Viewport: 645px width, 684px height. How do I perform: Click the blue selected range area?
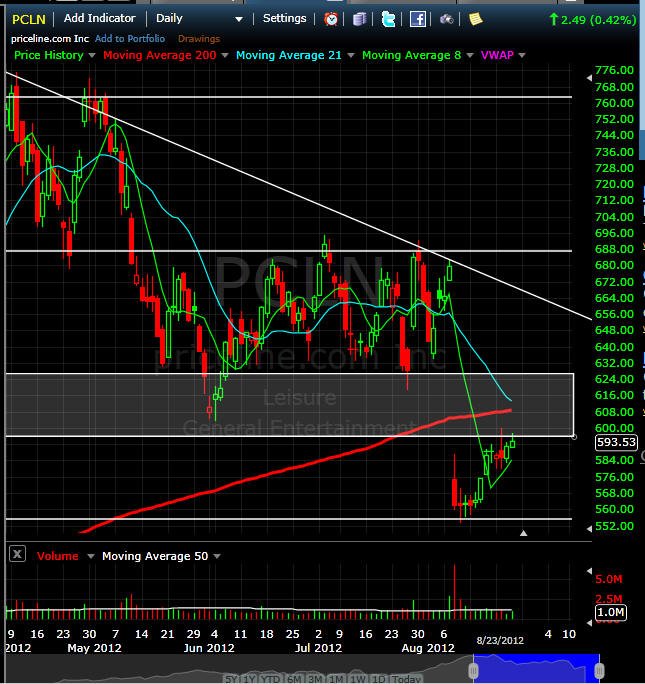coord(536,668)
